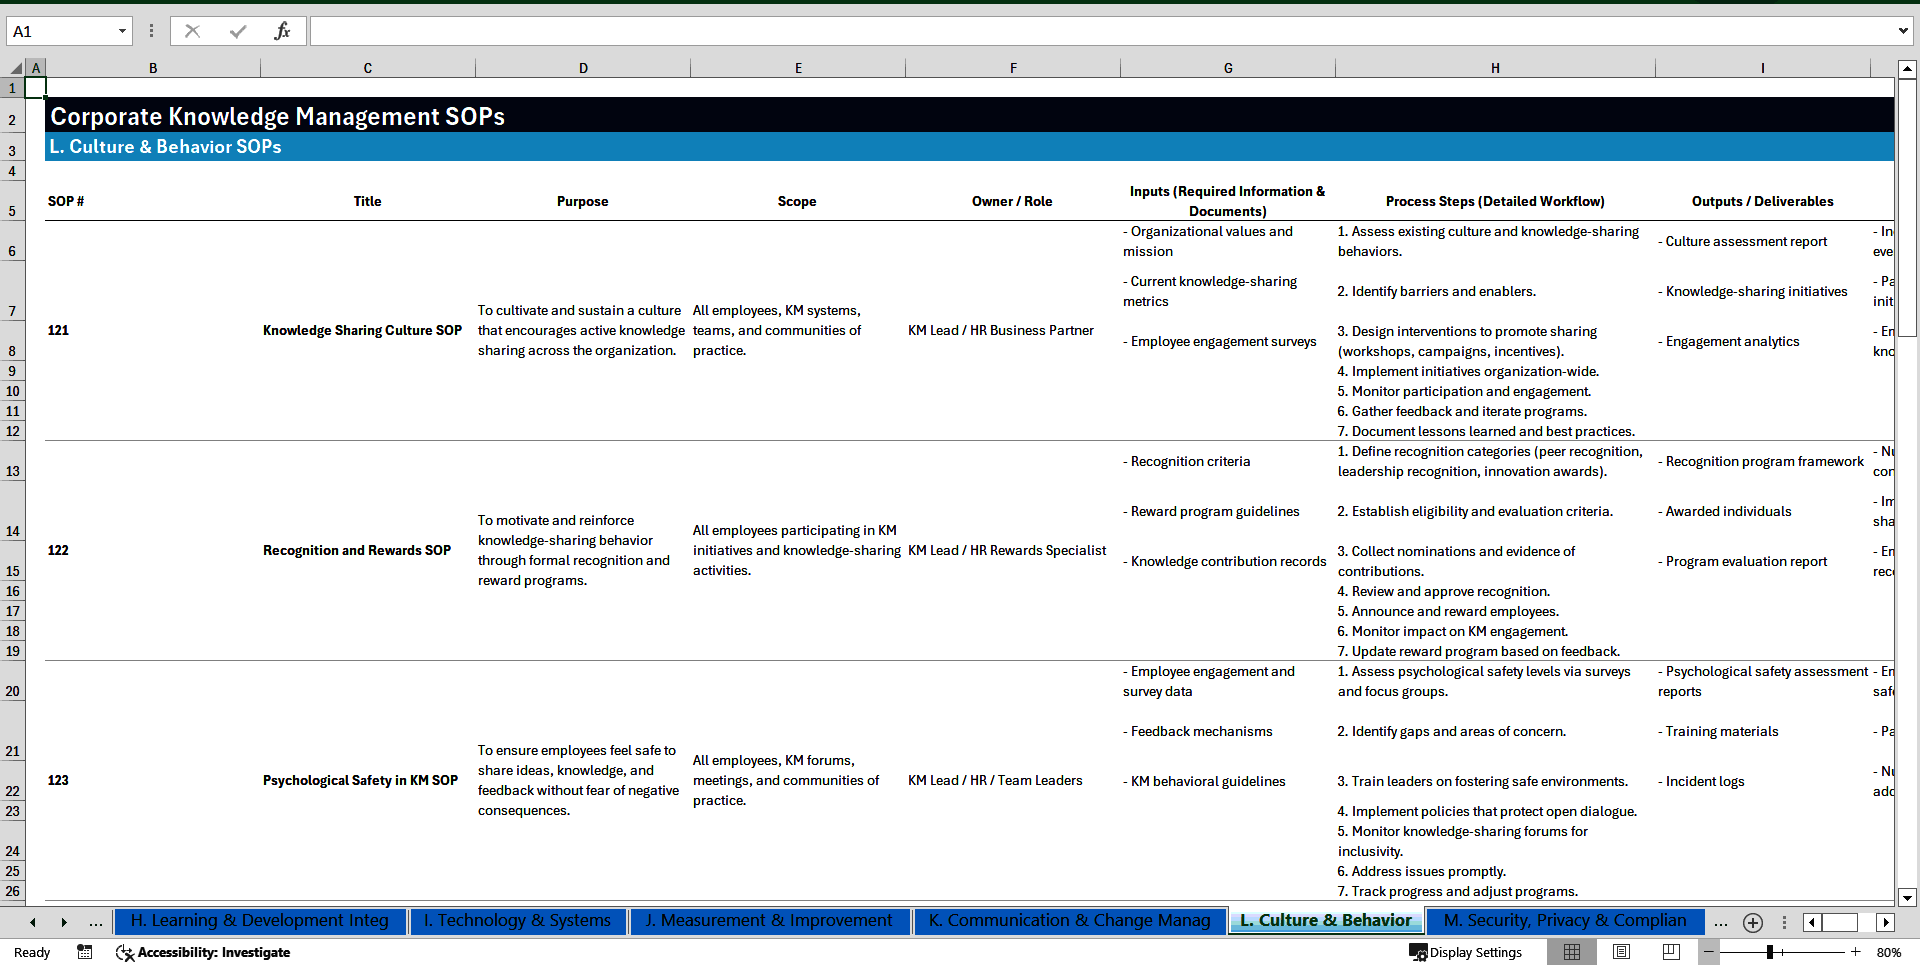
Task: Click the vertical scrollbar down arrow
Action: pyautogui.click(x=1908, y=897)
